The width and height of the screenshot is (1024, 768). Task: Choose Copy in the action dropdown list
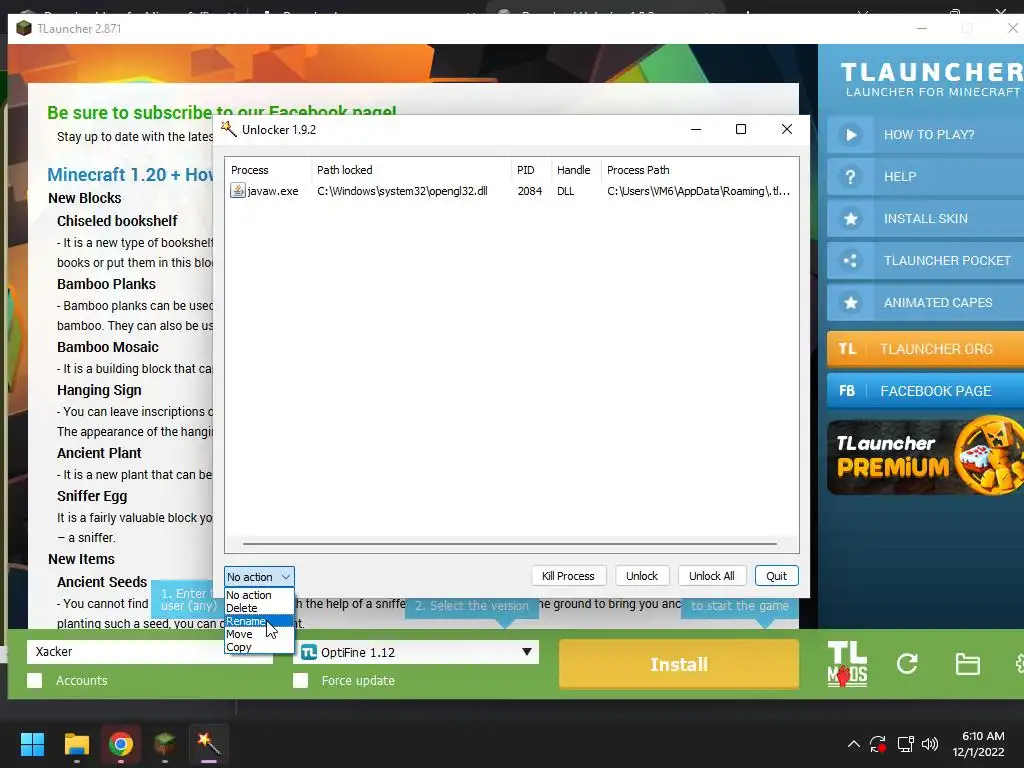(x=259, y=647)
